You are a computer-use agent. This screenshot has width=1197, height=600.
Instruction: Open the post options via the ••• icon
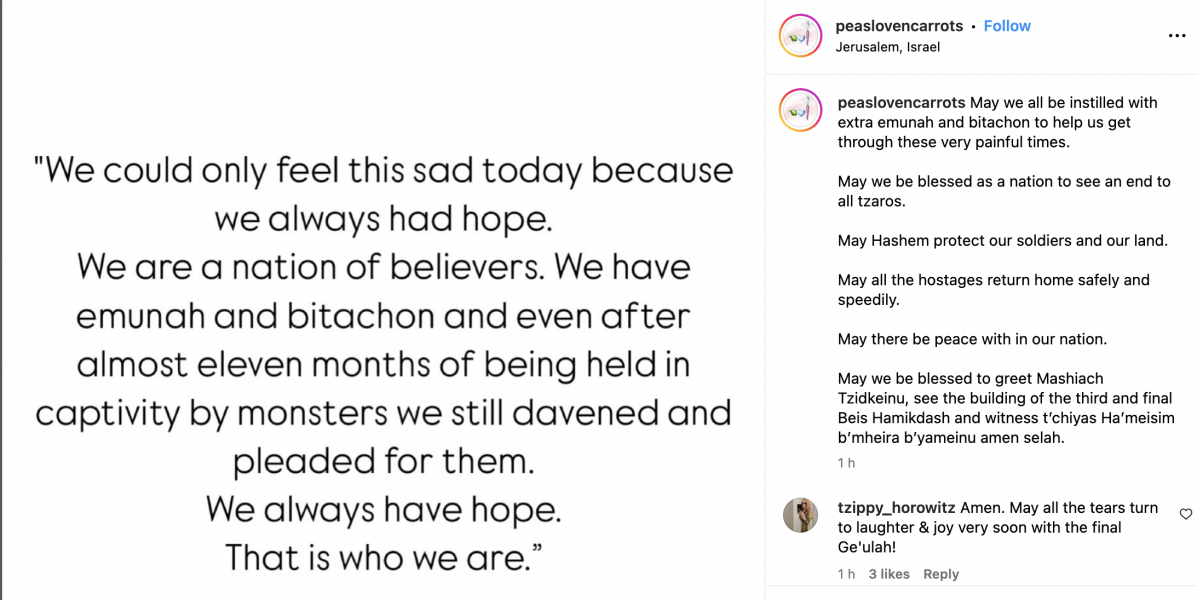(x=1176, y=35)
